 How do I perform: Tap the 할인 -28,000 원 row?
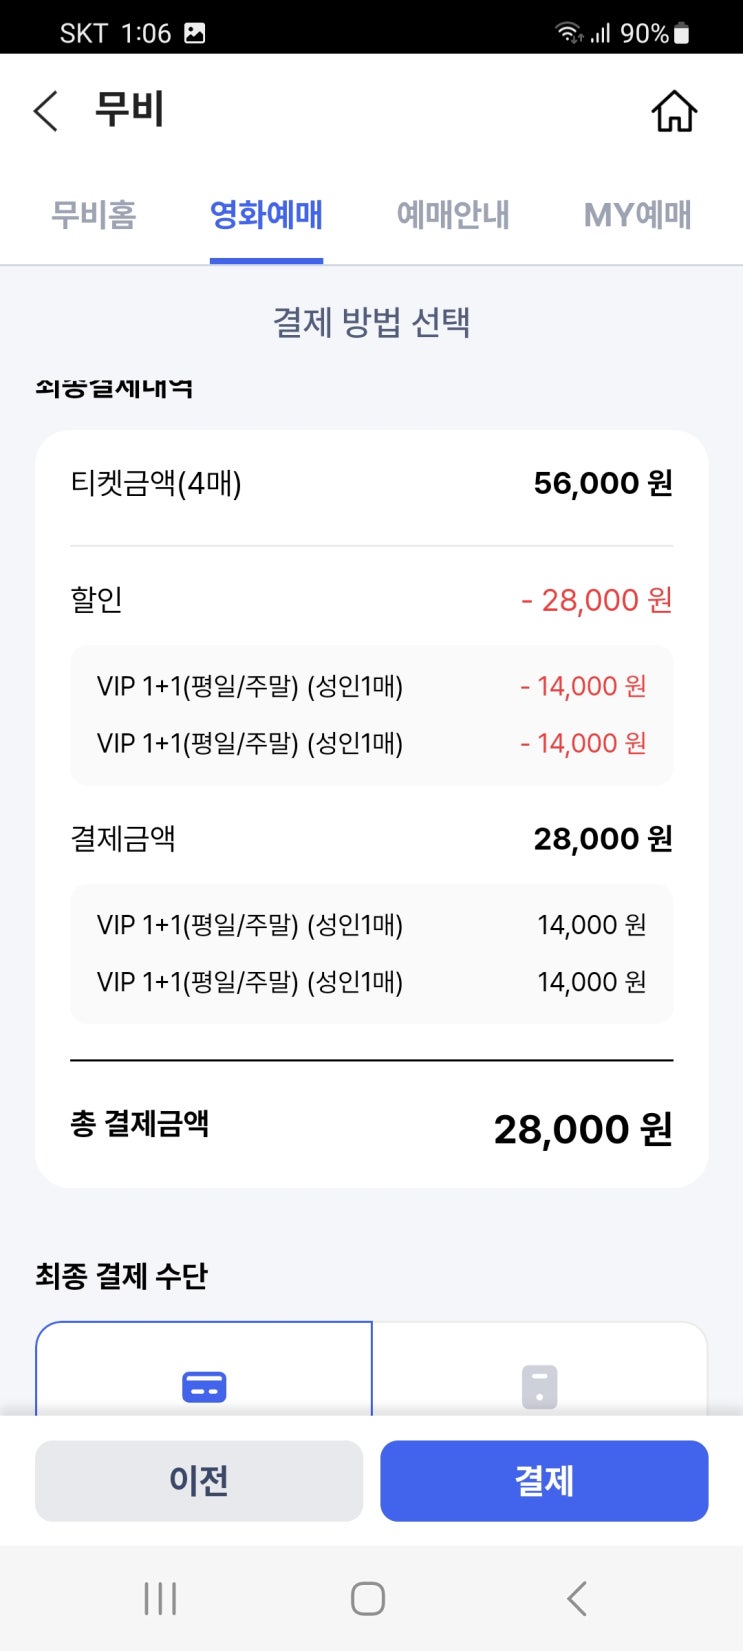point(371,600)
